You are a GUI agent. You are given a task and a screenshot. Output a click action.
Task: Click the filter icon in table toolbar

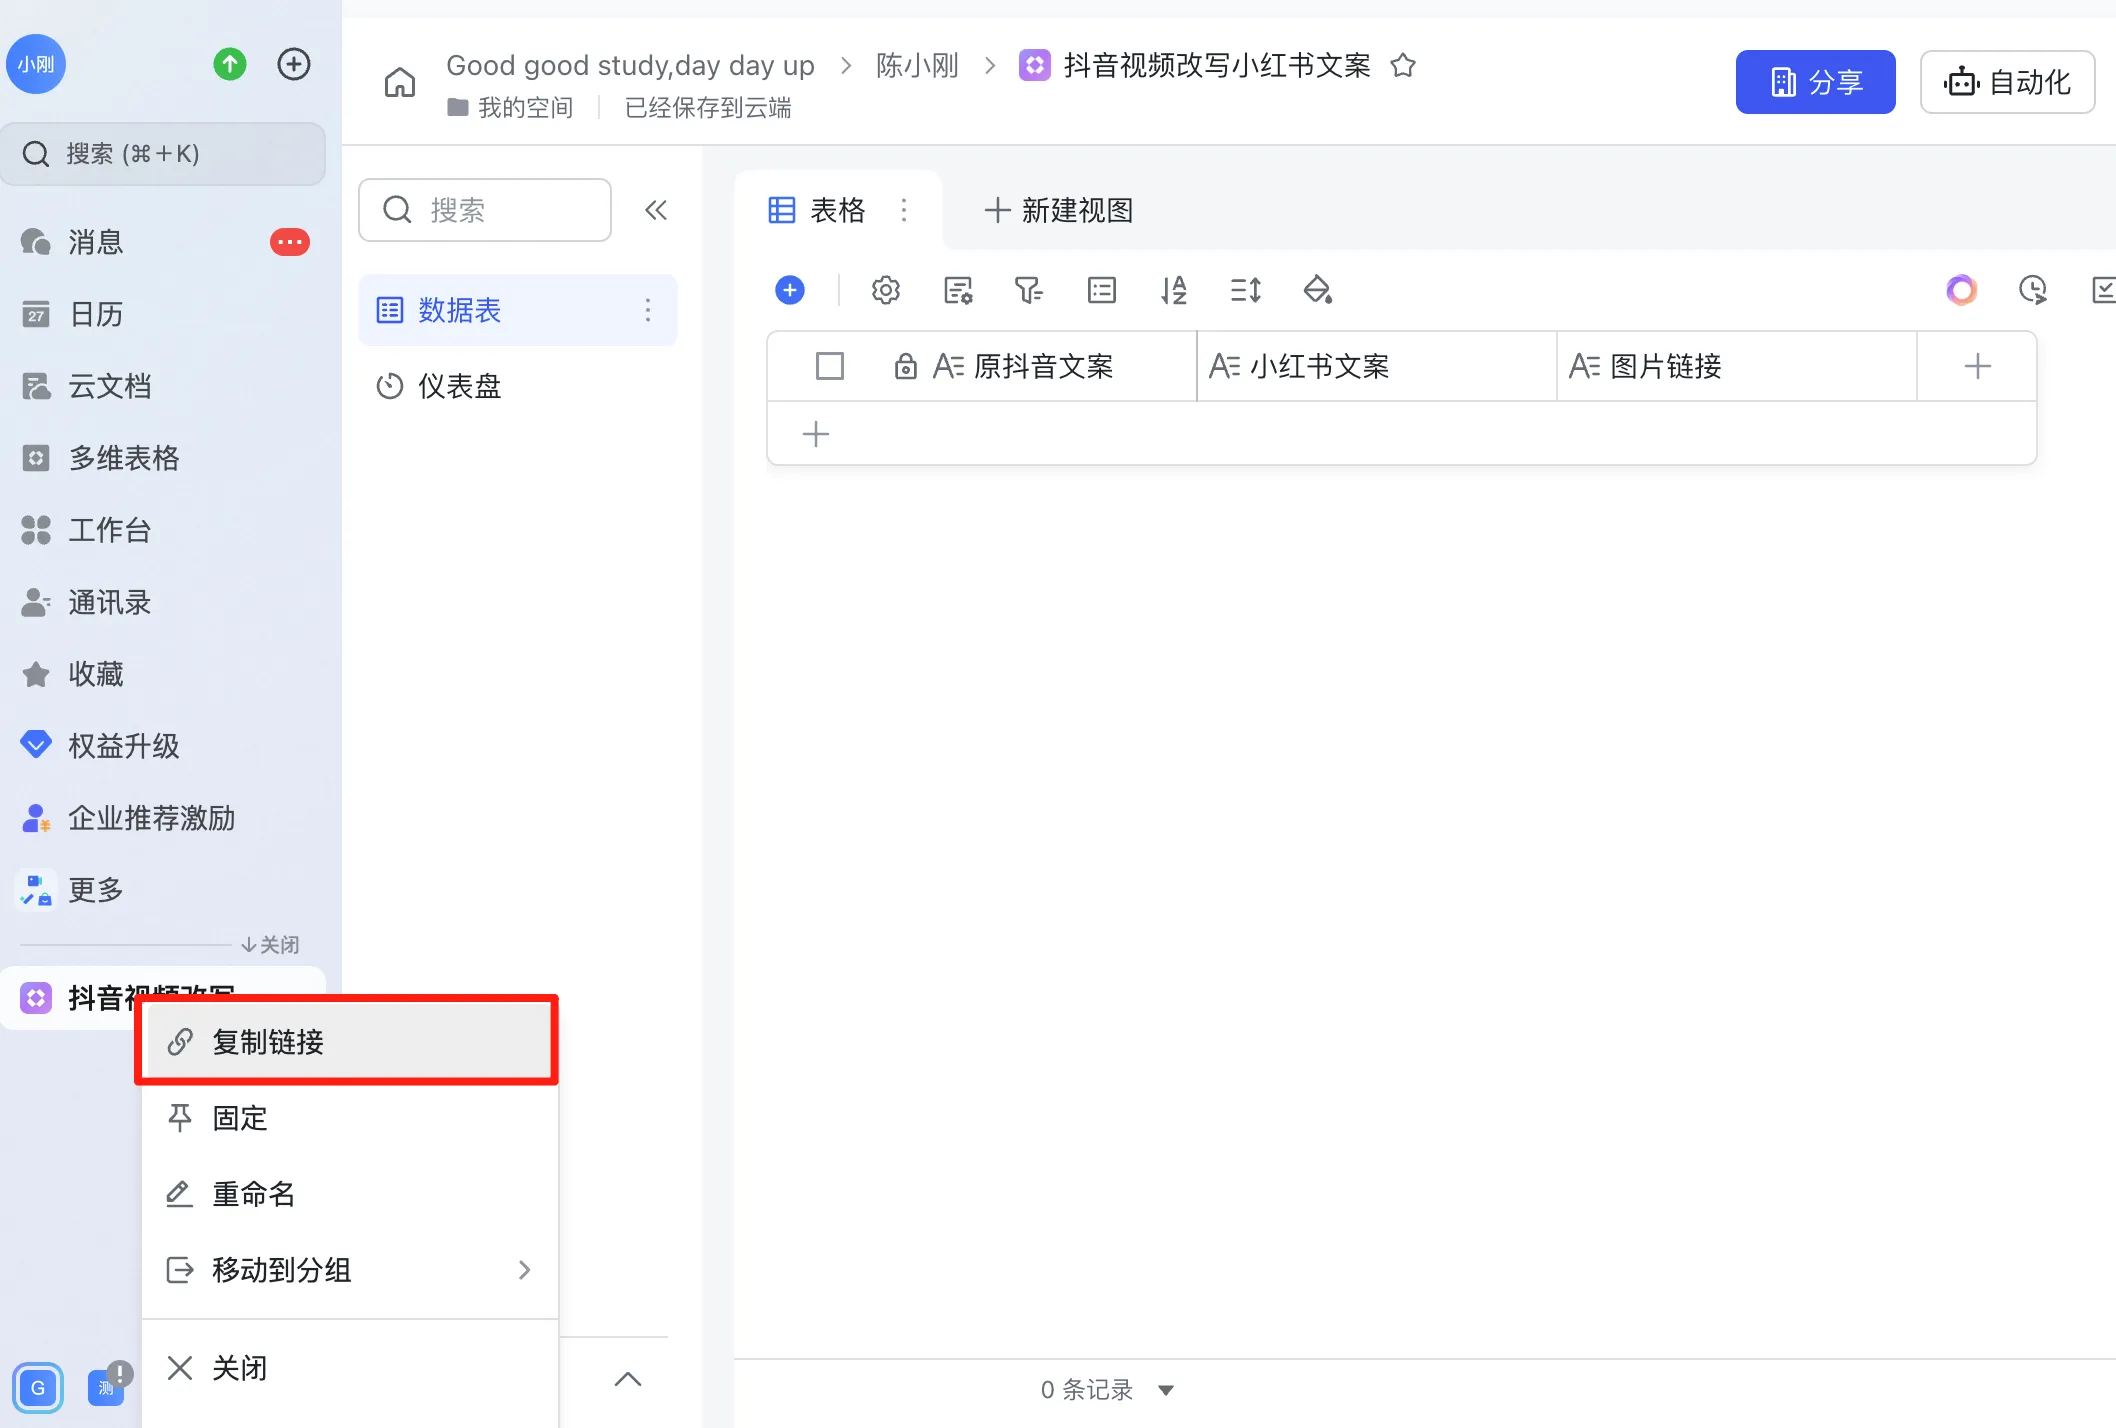pyautogui.click(x=1028, y=290)
